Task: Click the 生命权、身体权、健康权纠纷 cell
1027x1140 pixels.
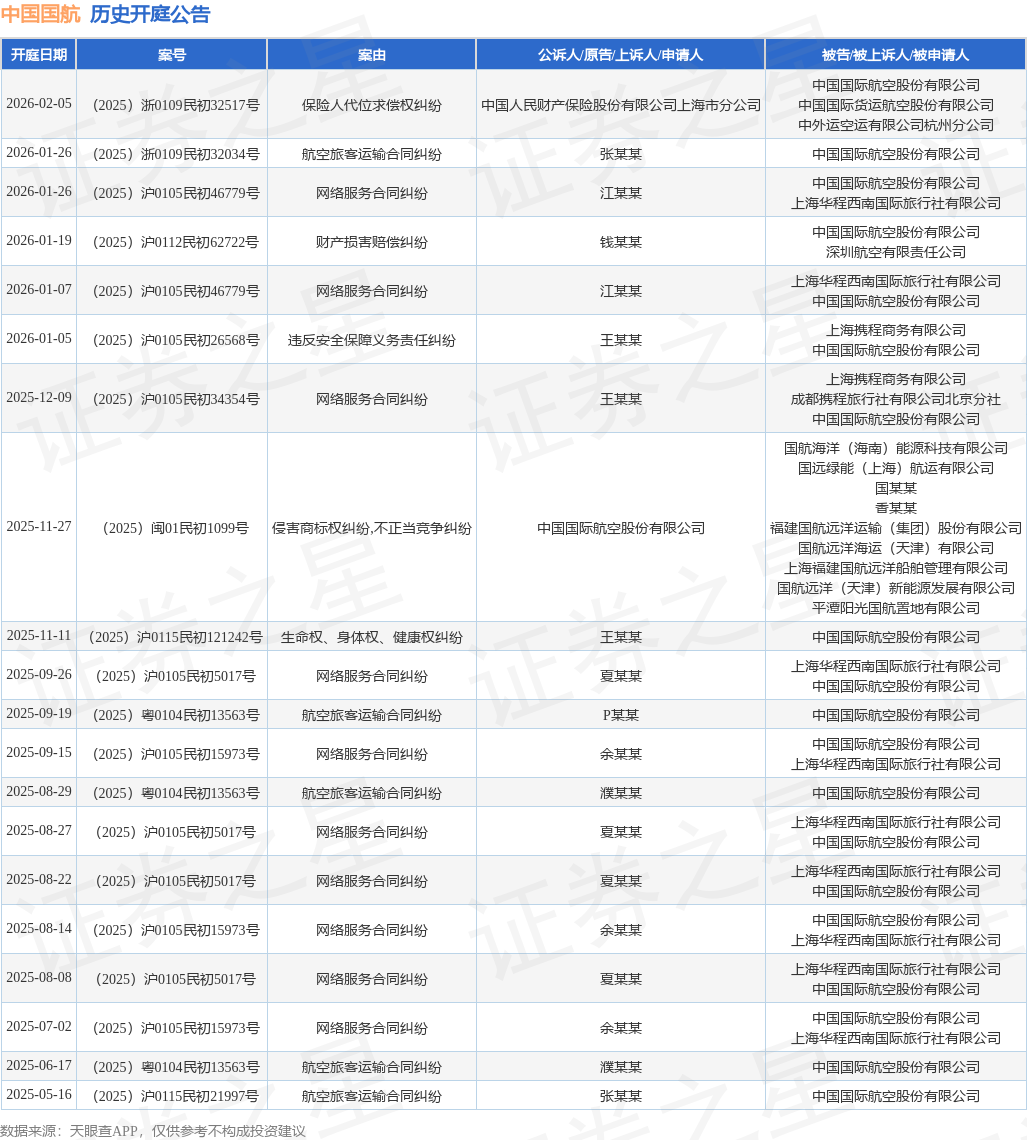Action: [x=371, y=637]
